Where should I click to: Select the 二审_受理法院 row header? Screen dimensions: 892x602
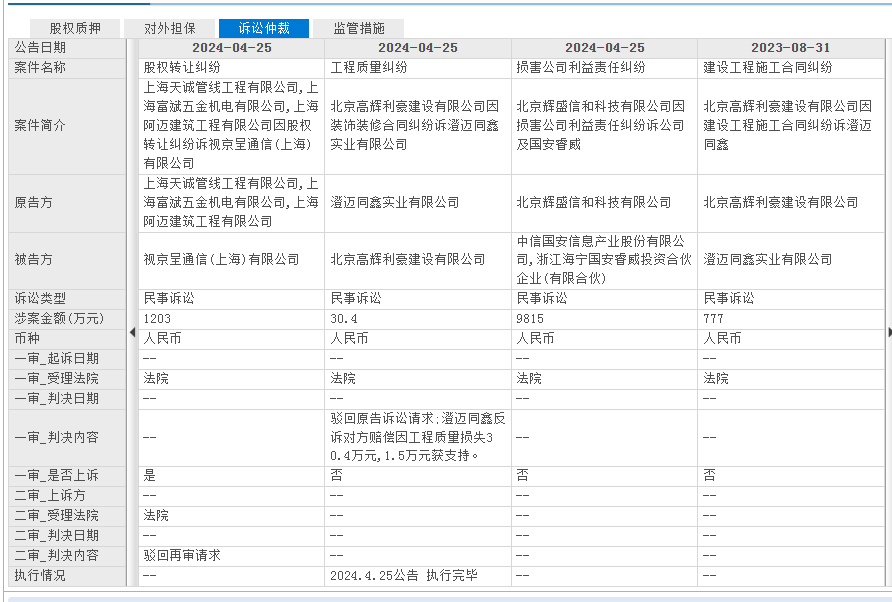pos(67,516)
